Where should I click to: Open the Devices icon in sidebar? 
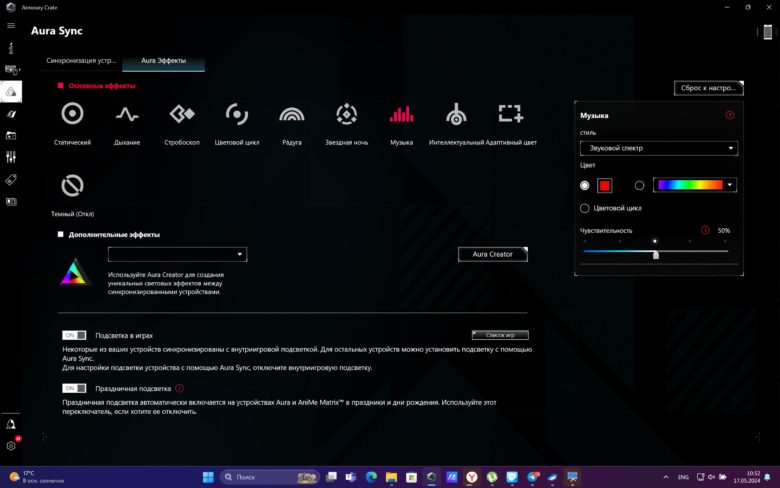pyautogui.click(x=11, y=70)
